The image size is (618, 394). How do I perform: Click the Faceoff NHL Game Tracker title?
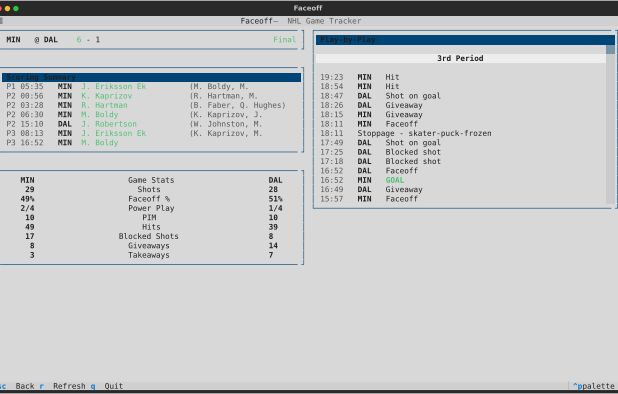(300, 21)
